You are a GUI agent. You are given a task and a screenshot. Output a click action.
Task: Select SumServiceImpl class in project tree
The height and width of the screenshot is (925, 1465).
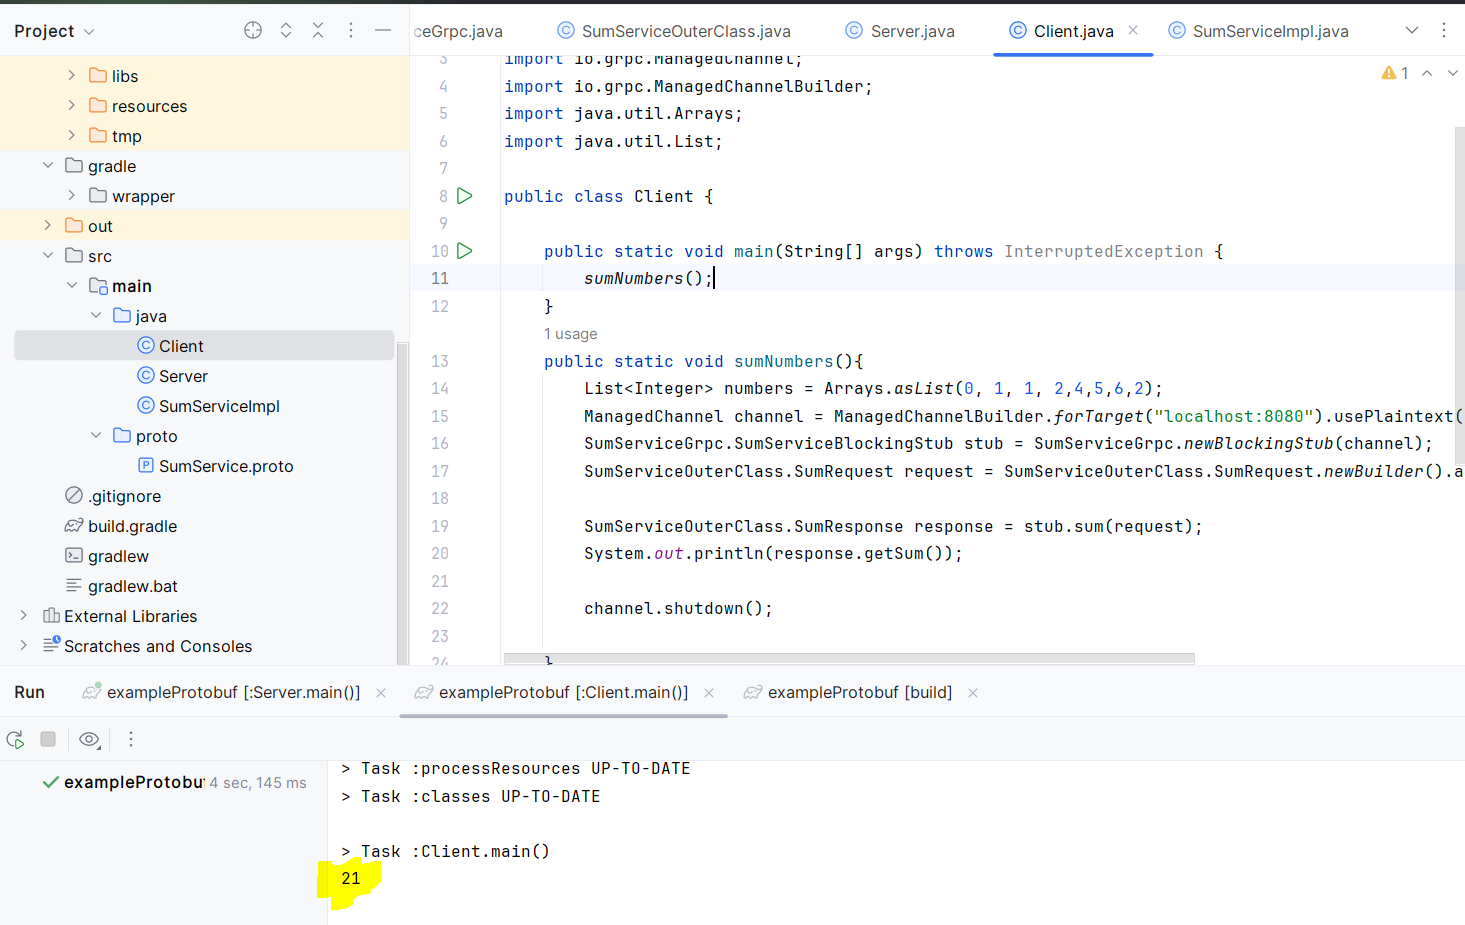[208, 406]
